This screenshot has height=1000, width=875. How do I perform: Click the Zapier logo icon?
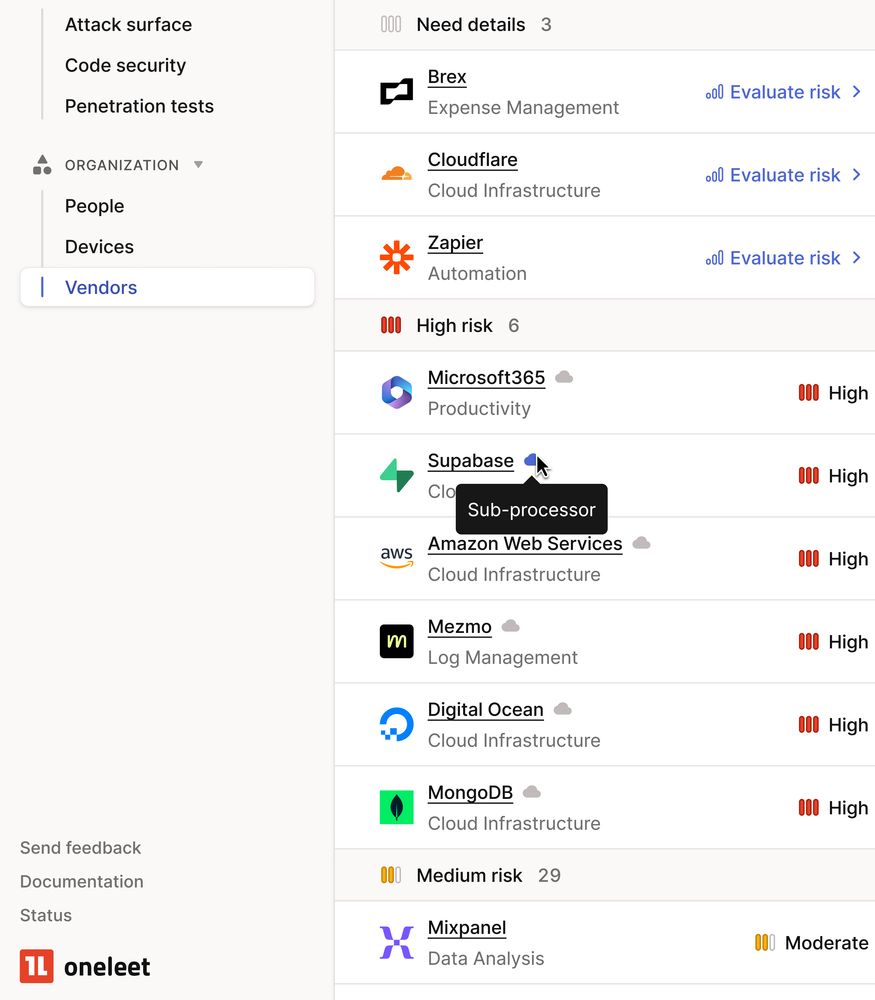tap(396, 258)
